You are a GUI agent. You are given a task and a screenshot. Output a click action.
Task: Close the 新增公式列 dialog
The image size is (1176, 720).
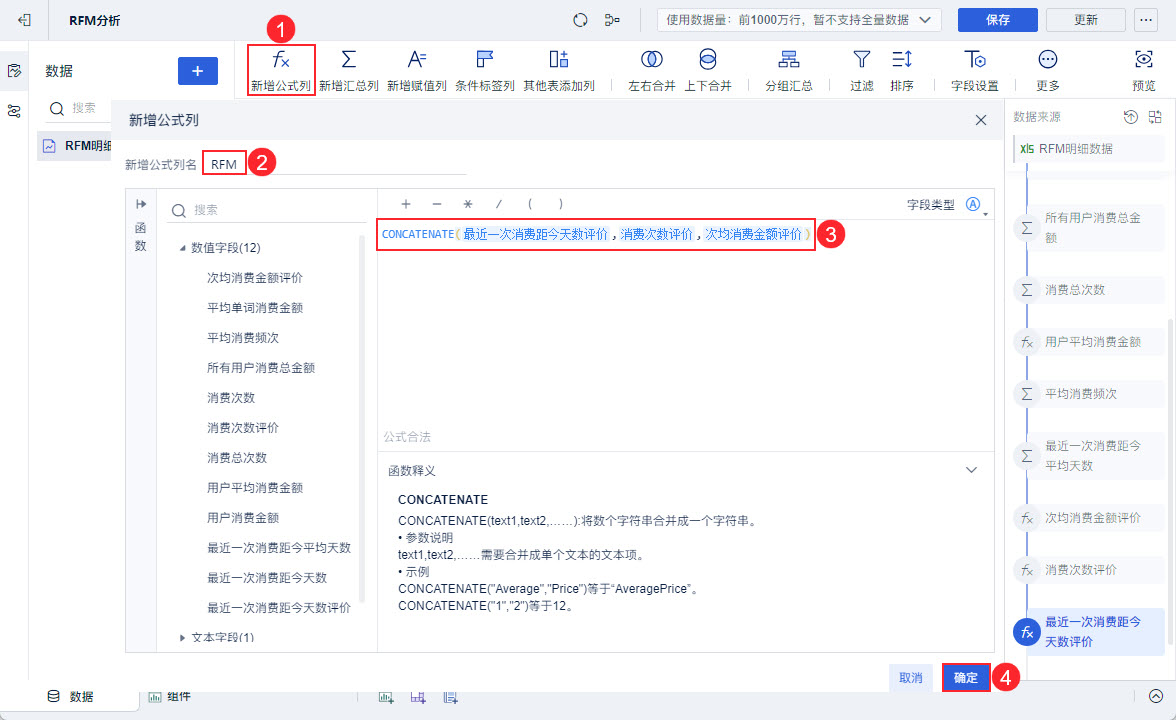coord(980,120)
